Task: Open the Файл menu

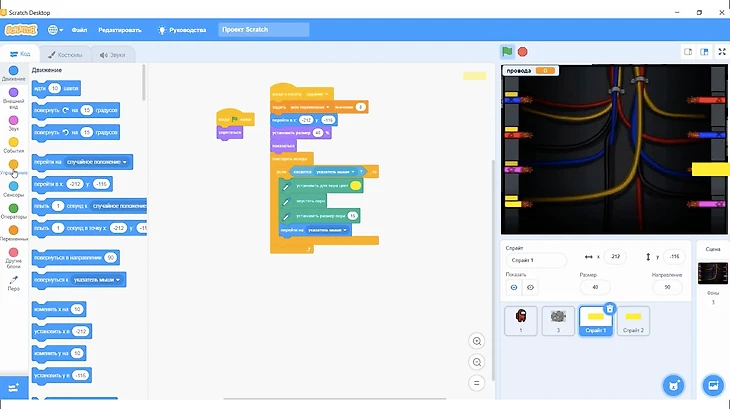Action: coord(79,30)
